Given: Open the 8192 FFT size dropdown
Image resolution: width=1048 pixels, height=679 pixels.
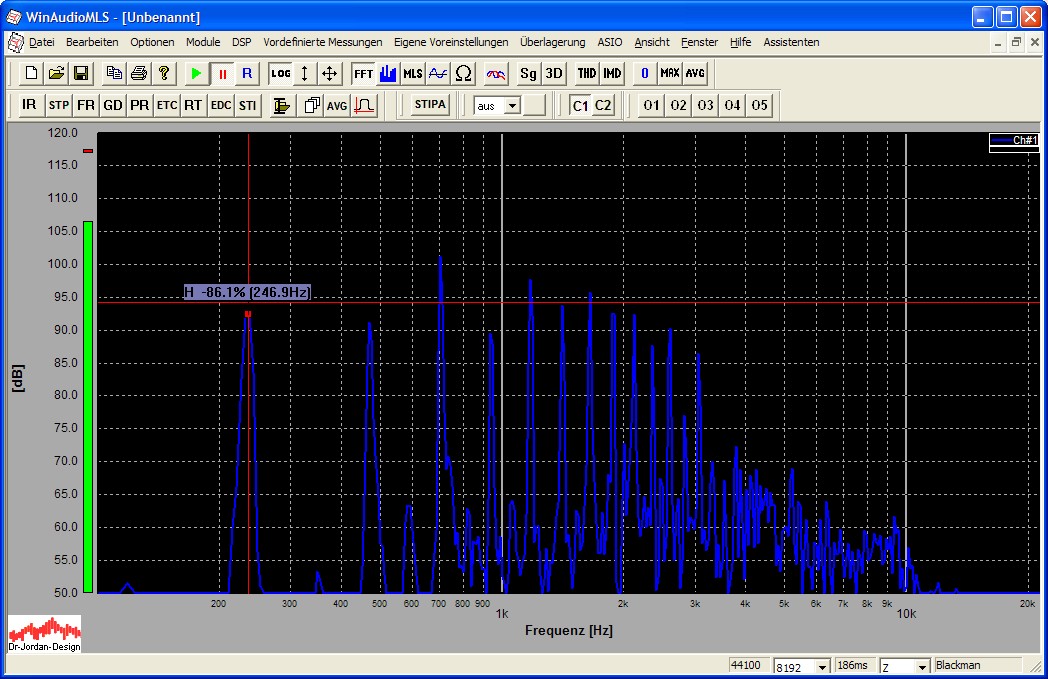Looking at the screenshot, I should tap(823, 667).
